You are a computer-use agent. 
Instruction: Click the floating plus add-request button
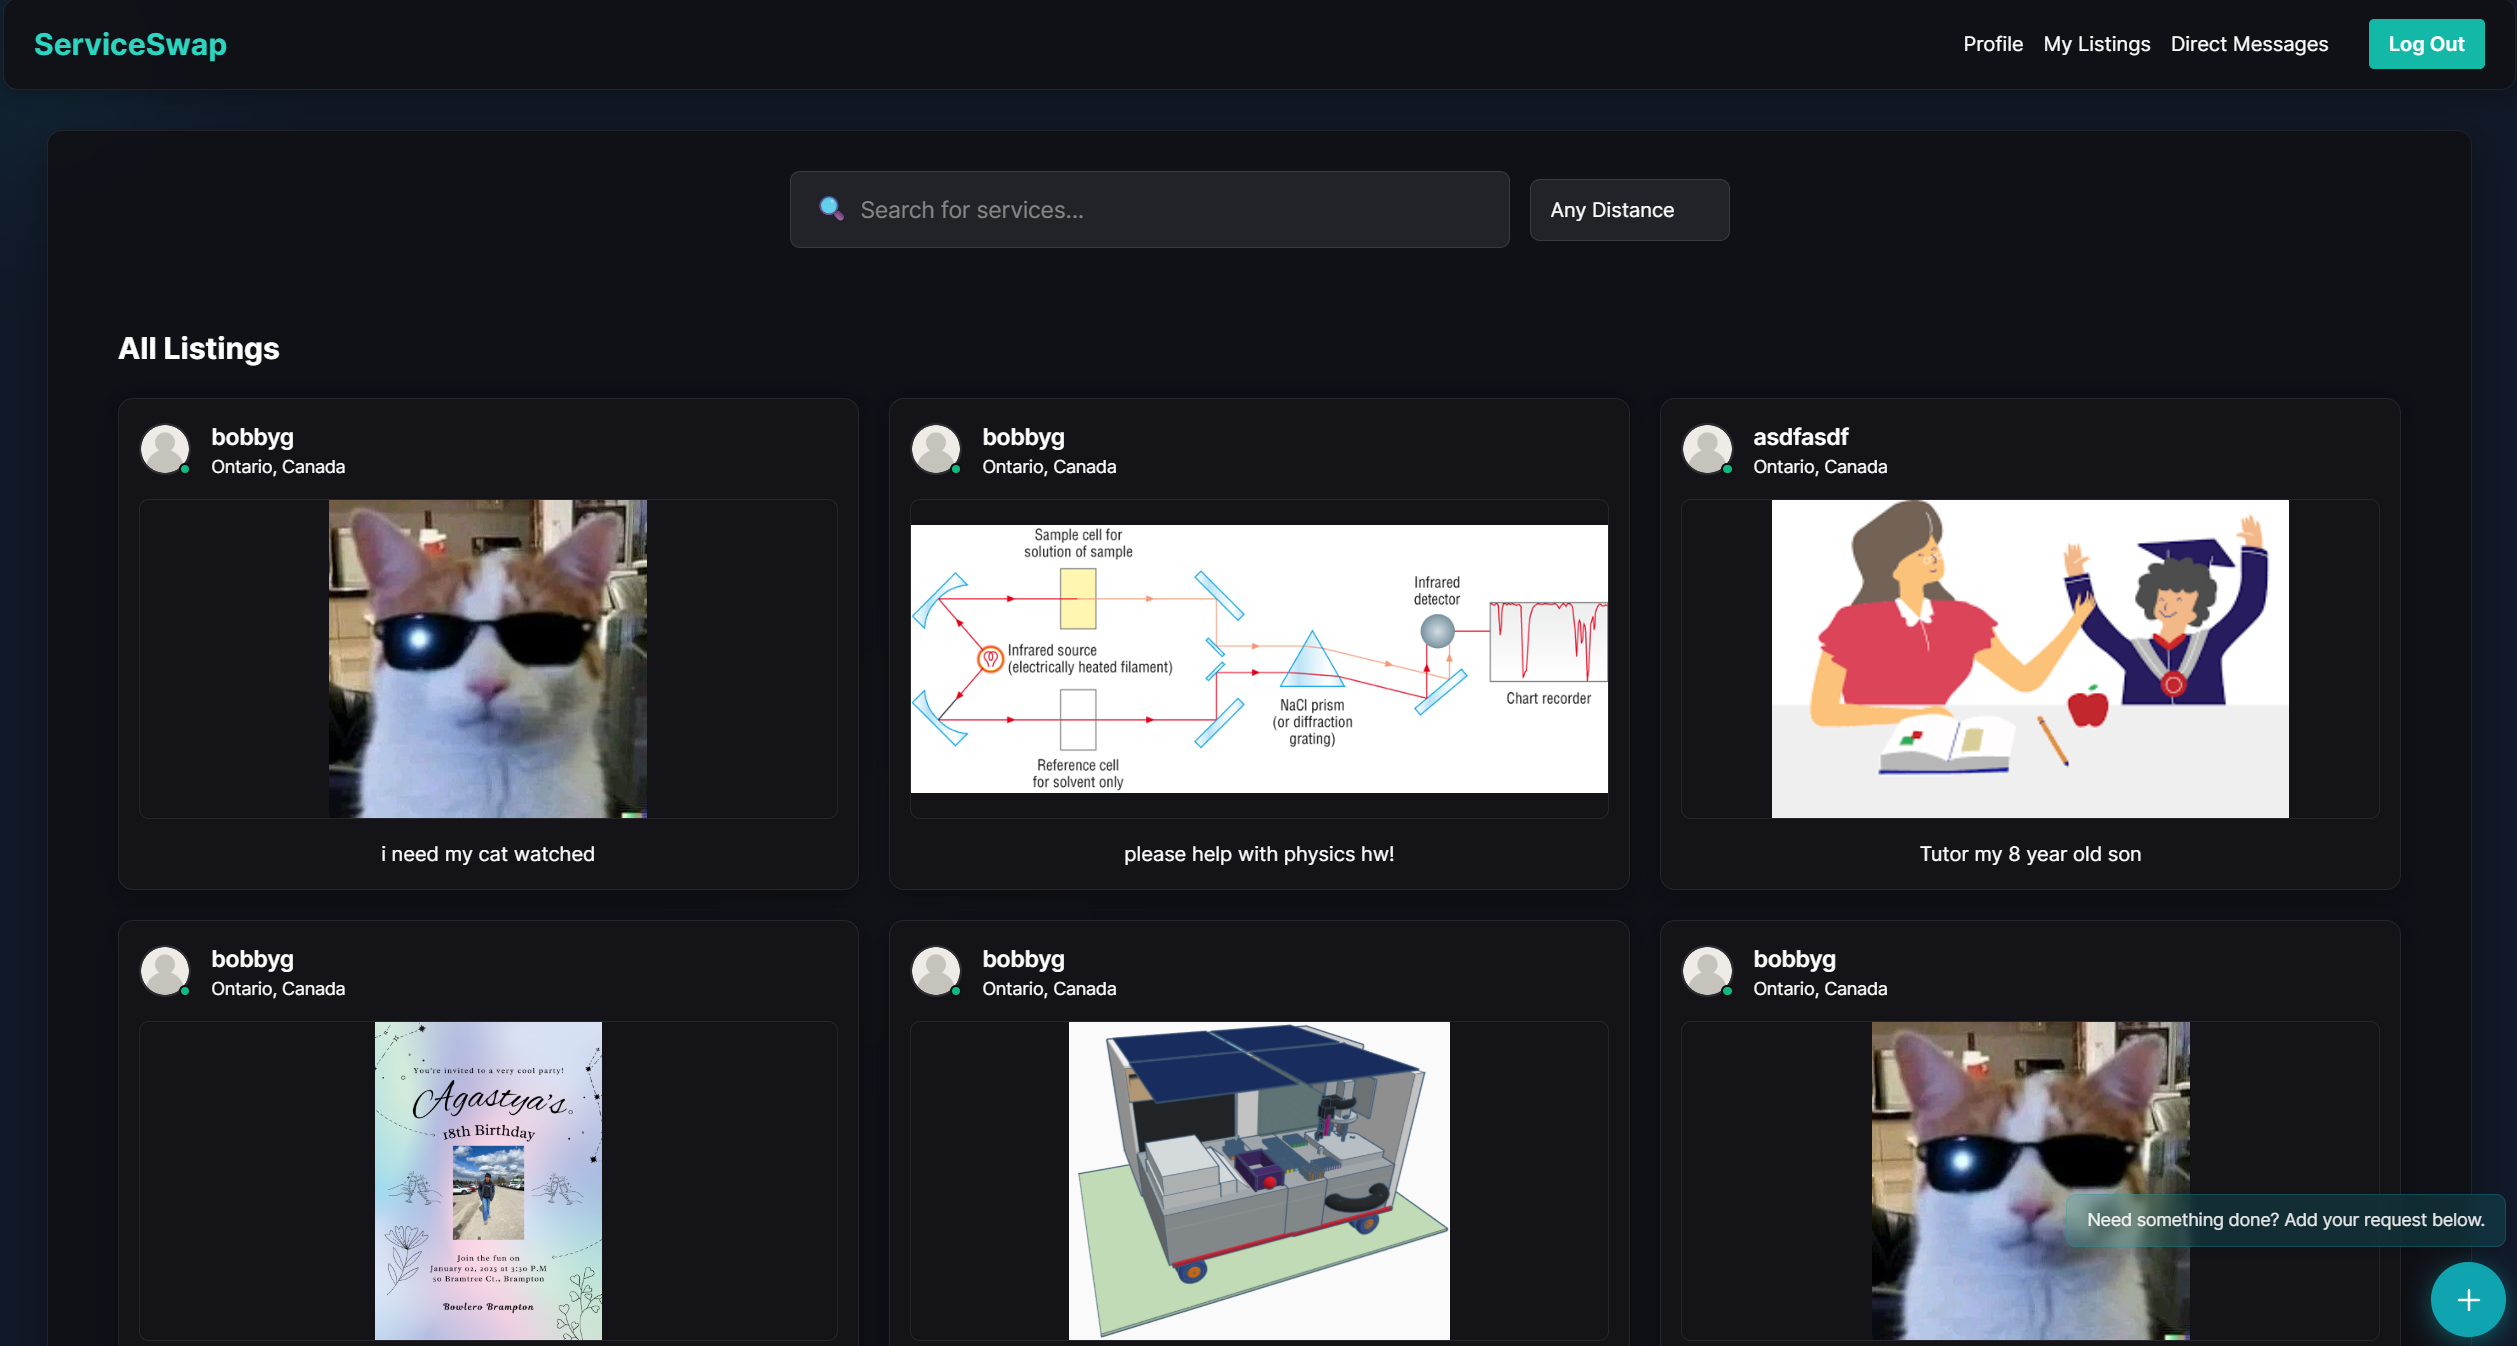(x=2467, y=1299)
